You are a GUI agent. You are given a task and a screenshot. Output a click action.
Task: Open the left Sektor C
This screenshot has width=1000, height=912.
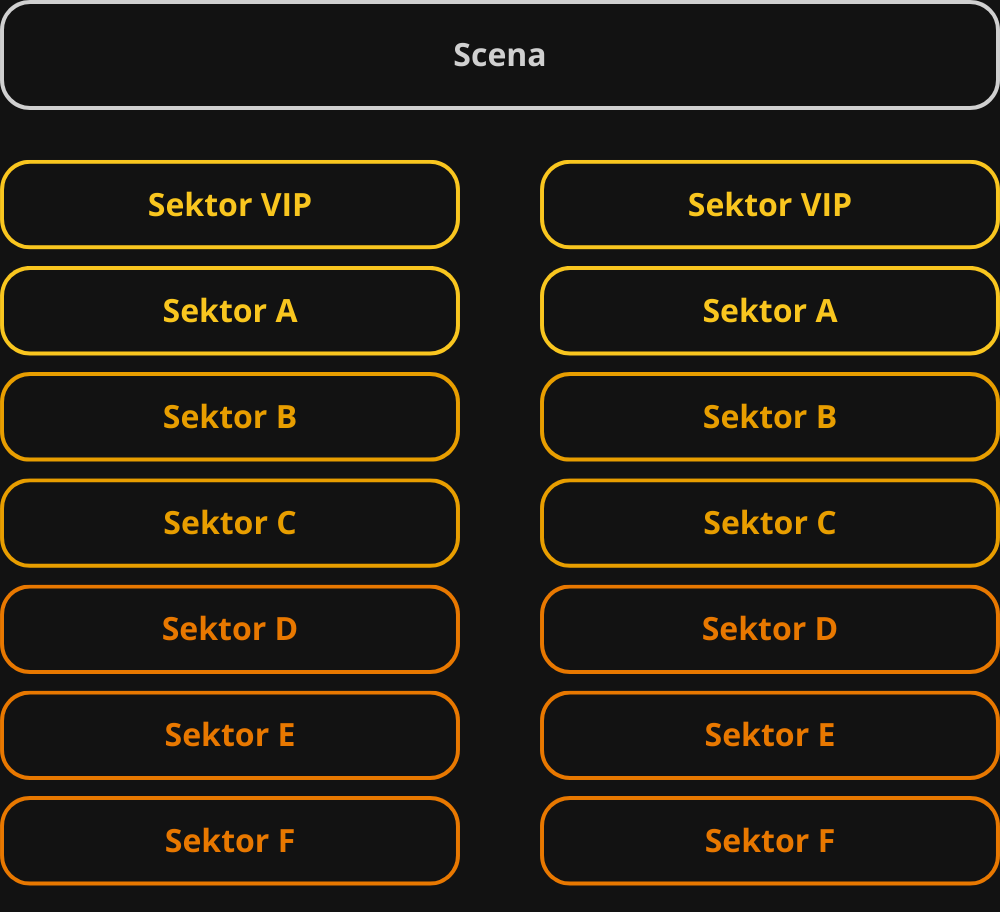230,523
